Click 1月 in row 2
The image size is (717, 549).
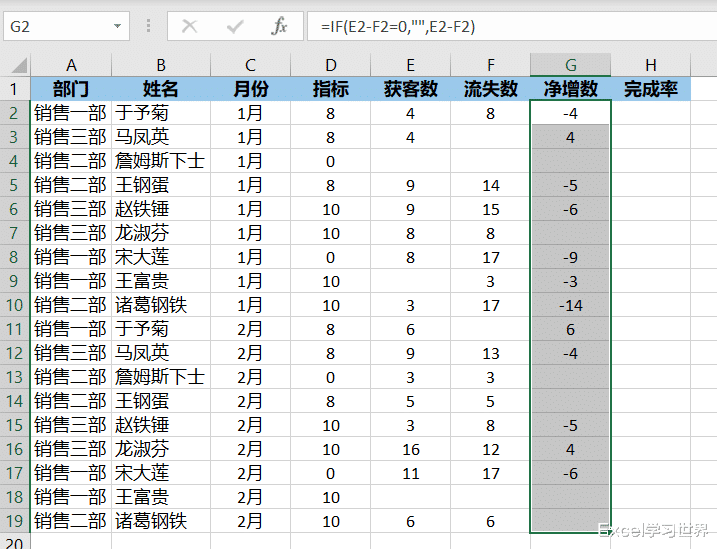tap(250, 113)
